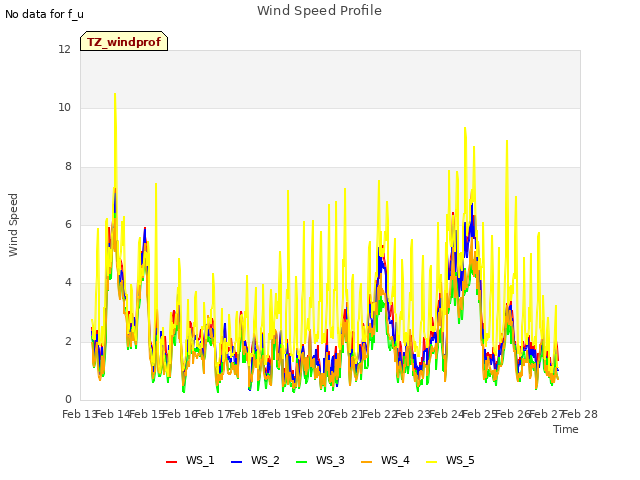Click the y-axis value 0
The image size is (640, 480).
click(x=68, y=399)
